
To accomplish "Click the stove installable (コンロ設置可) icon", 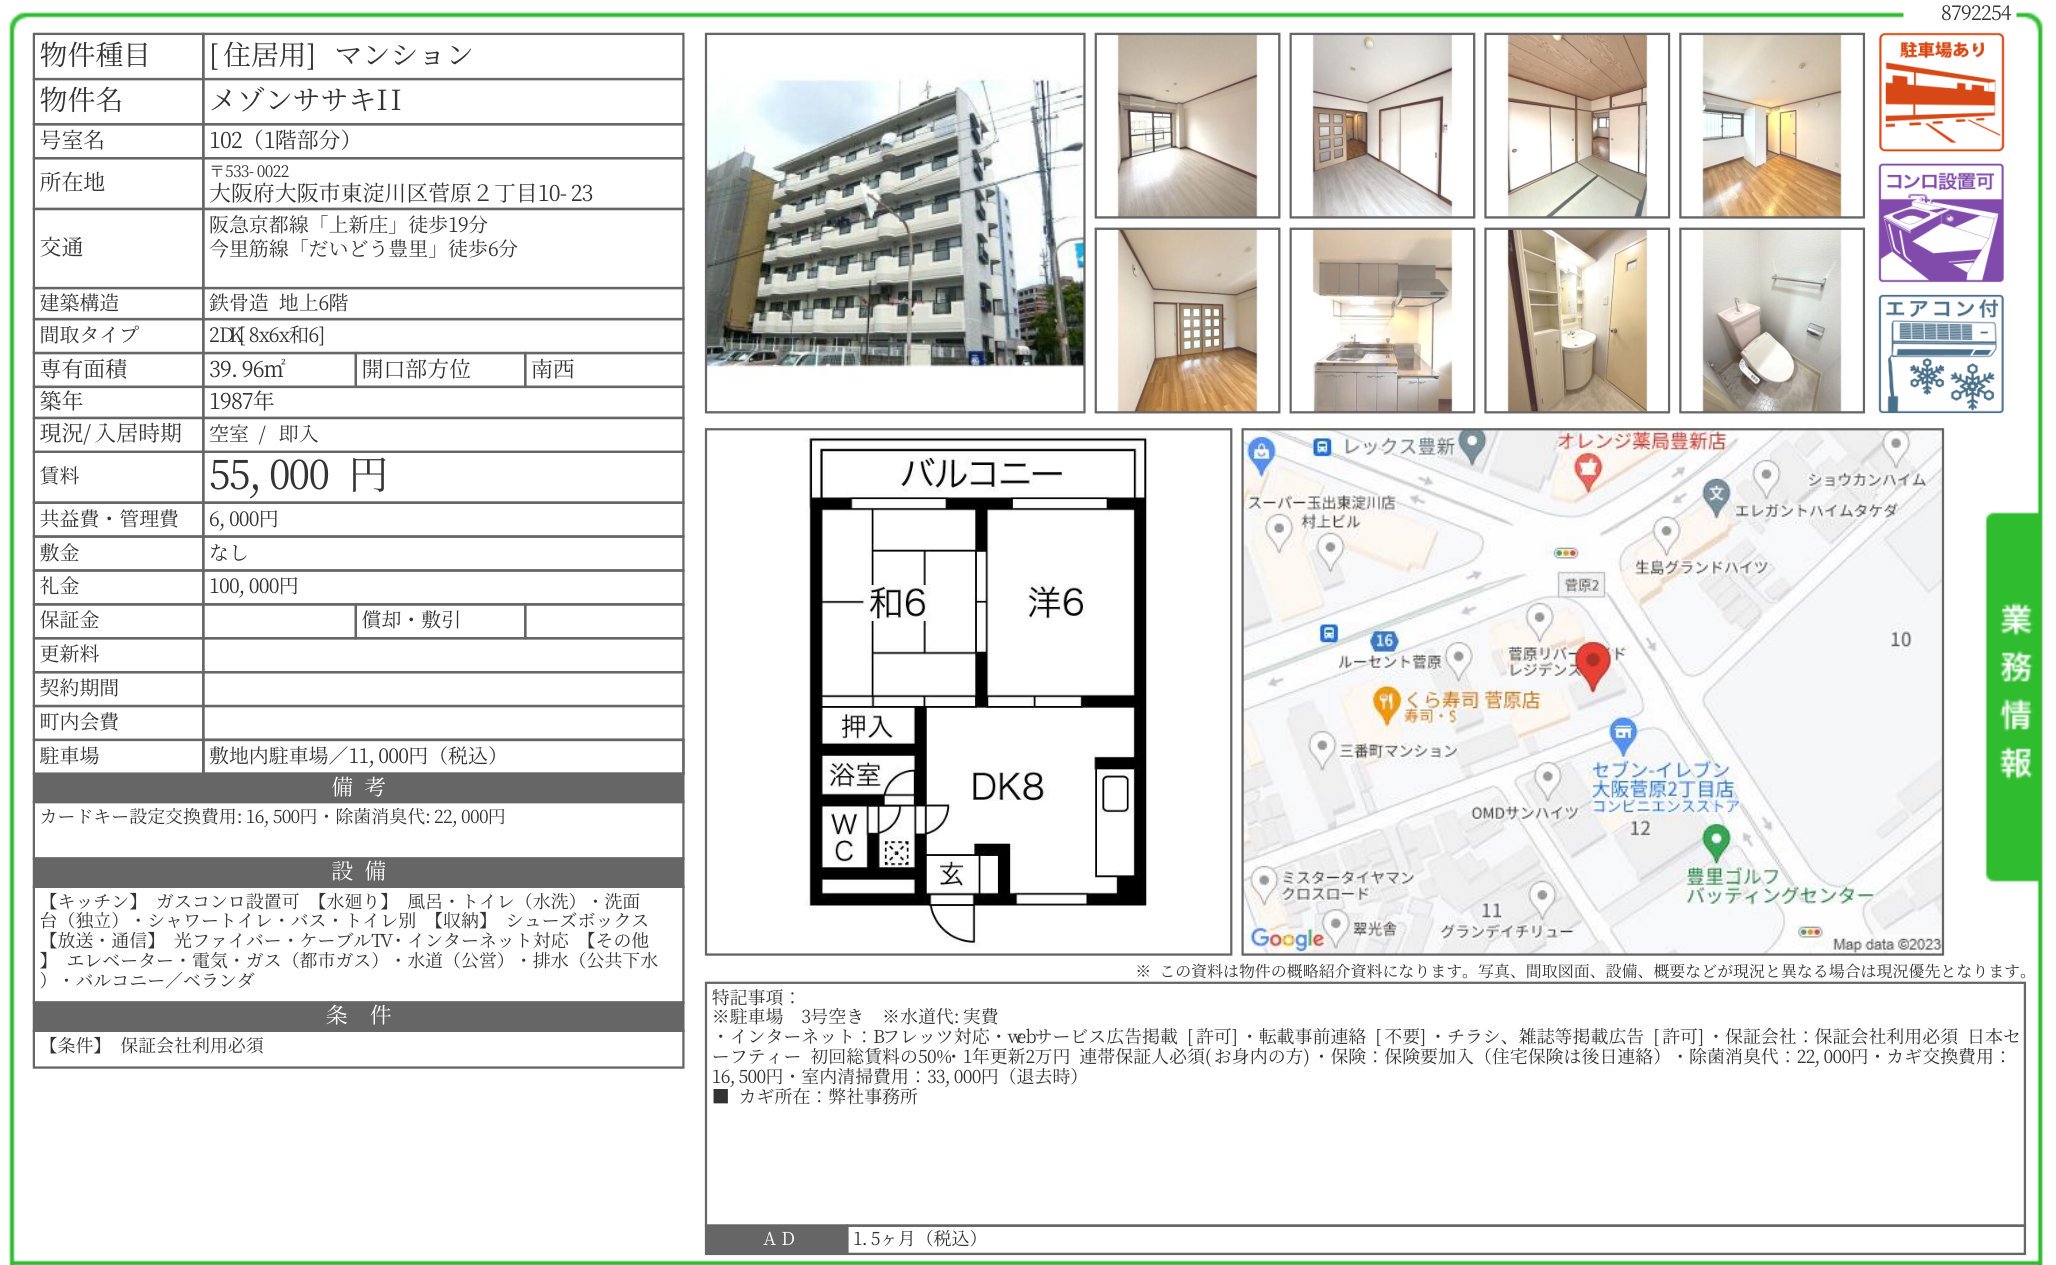I will pos(1940,223).
